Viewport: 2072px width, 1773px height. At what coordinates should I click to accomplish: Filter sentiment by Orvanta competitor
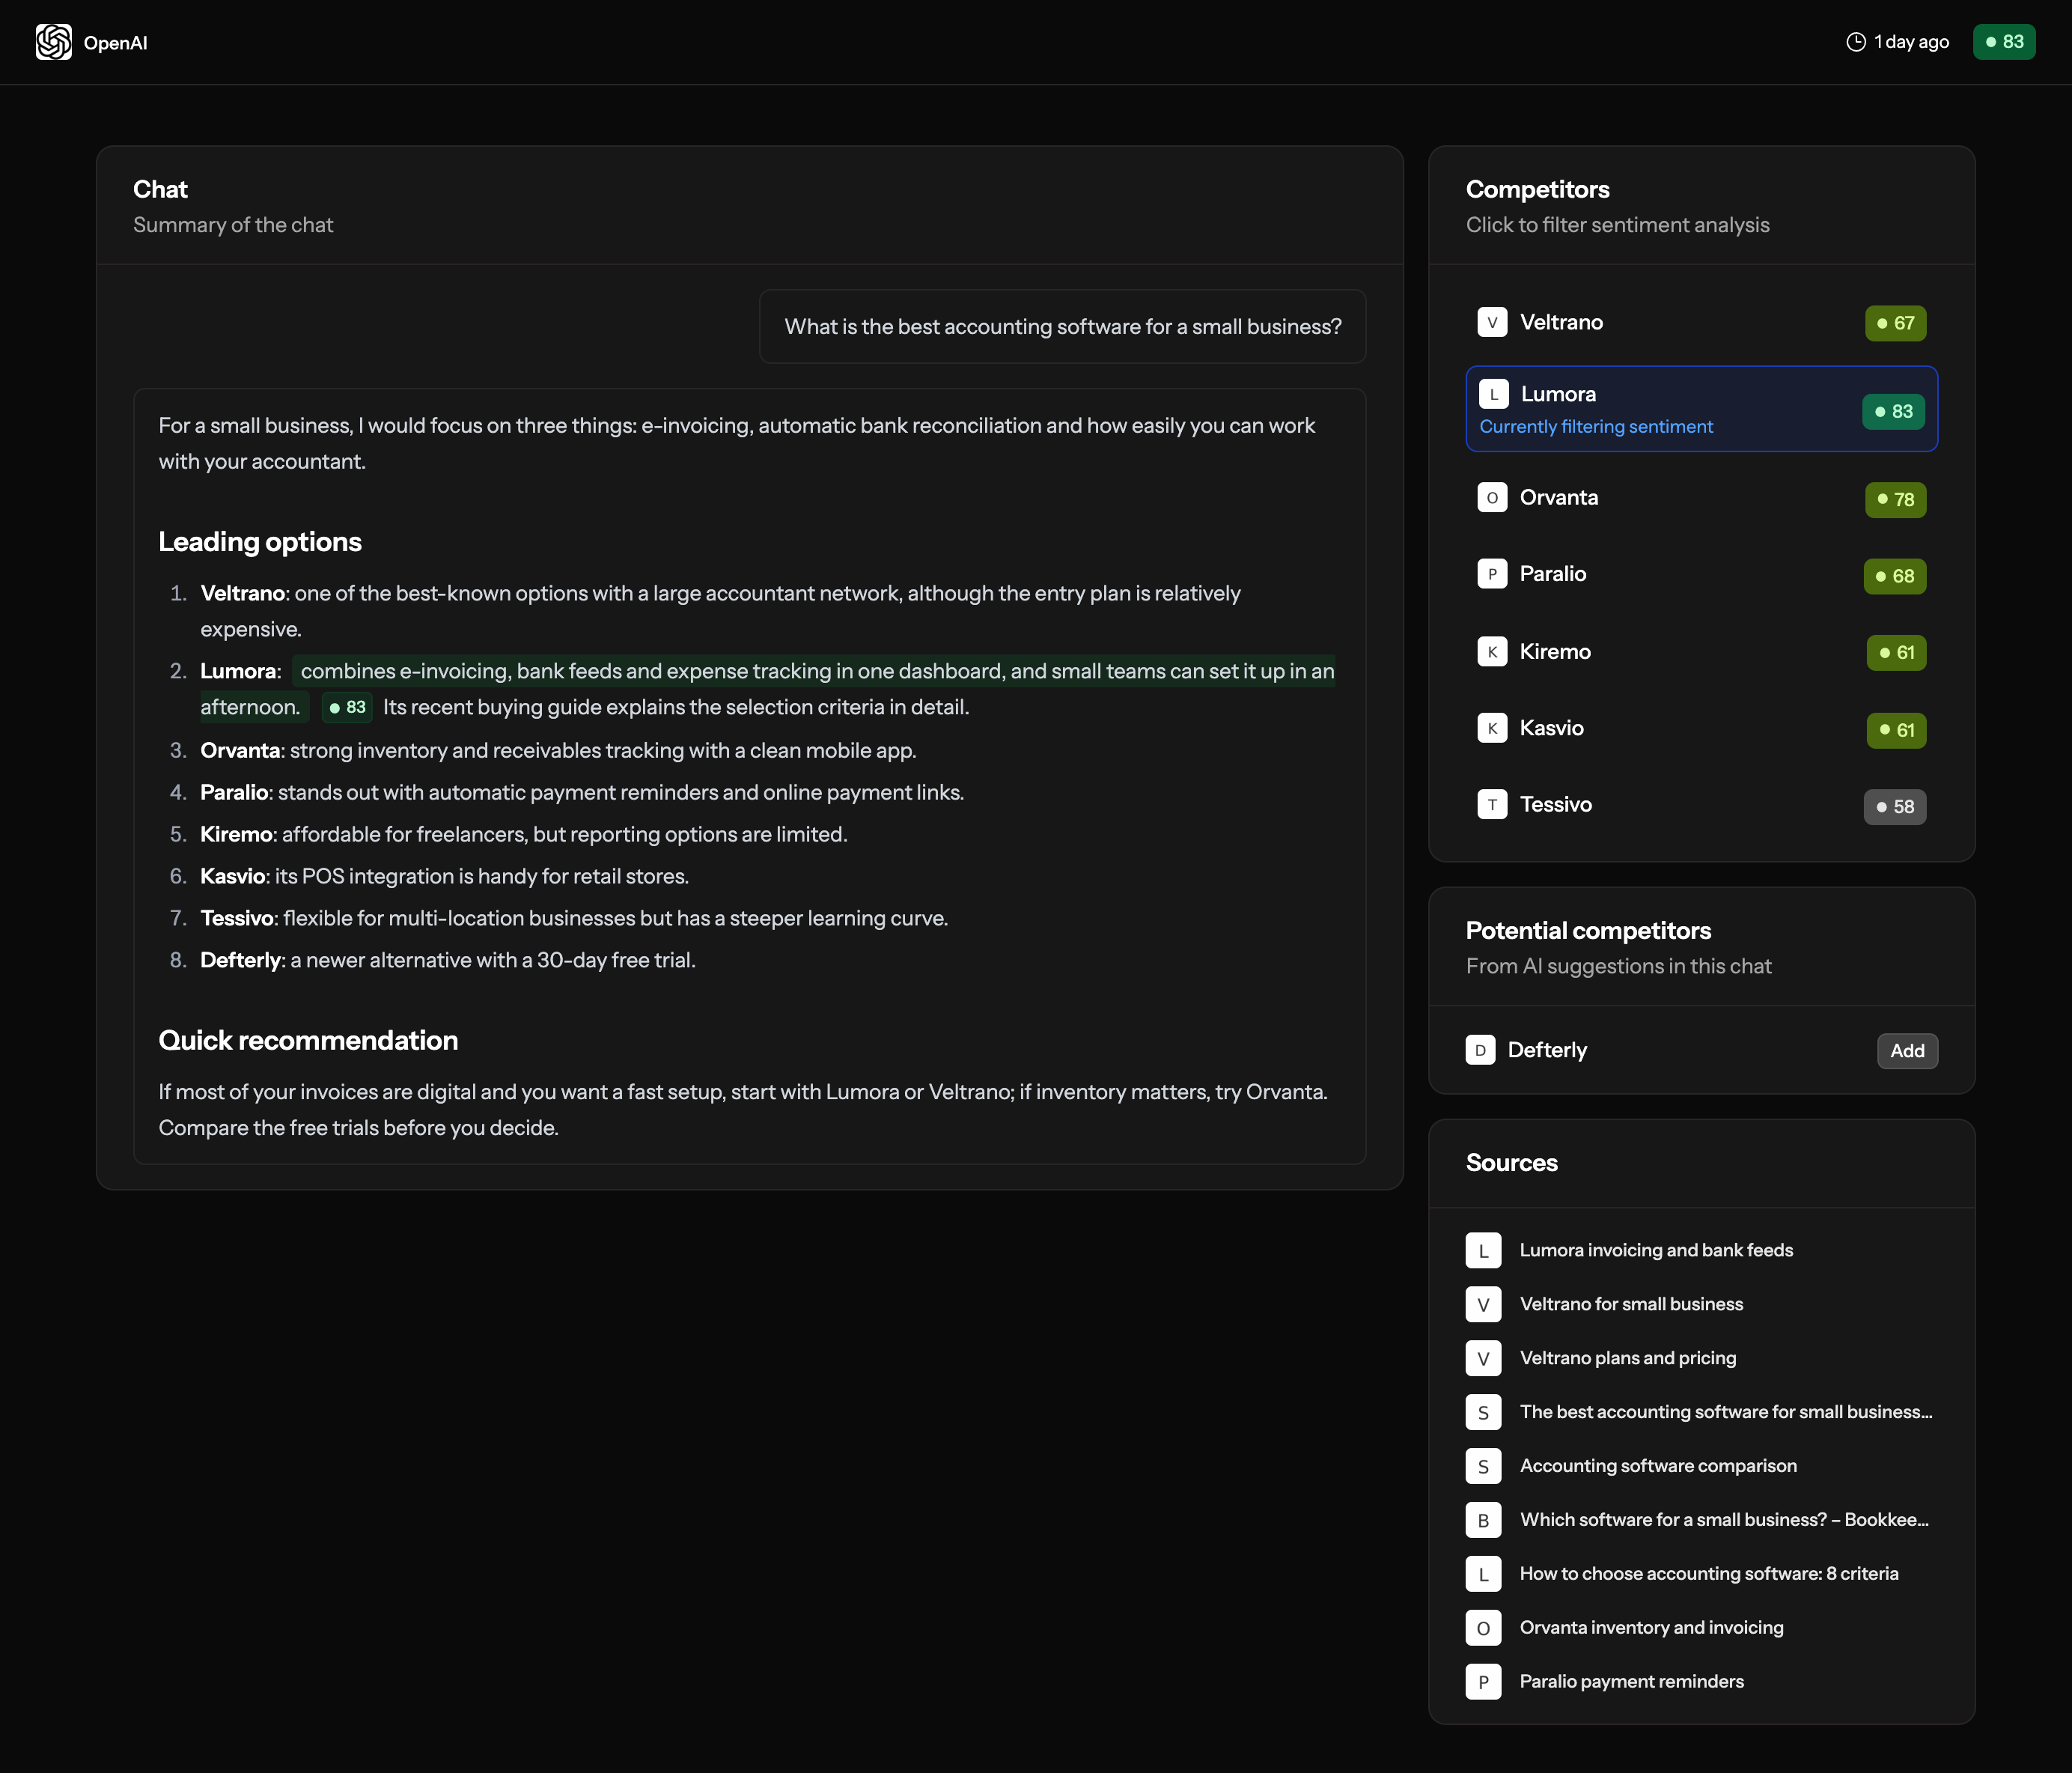pyautogui.click(x=1701, y=498)
